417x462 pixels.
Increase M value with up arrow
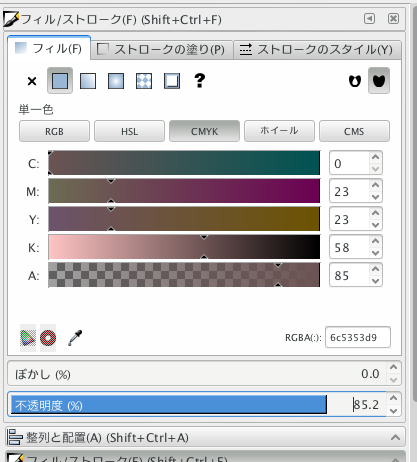376,185
